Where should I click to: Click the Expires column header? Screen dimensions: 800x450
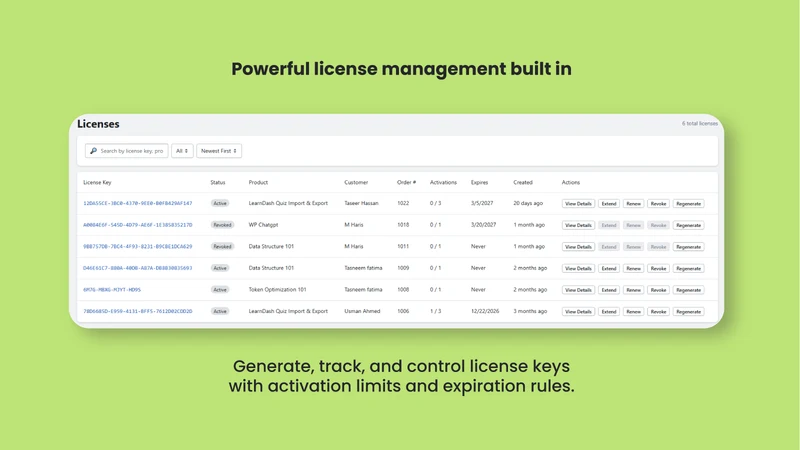(x=480, y=182)
